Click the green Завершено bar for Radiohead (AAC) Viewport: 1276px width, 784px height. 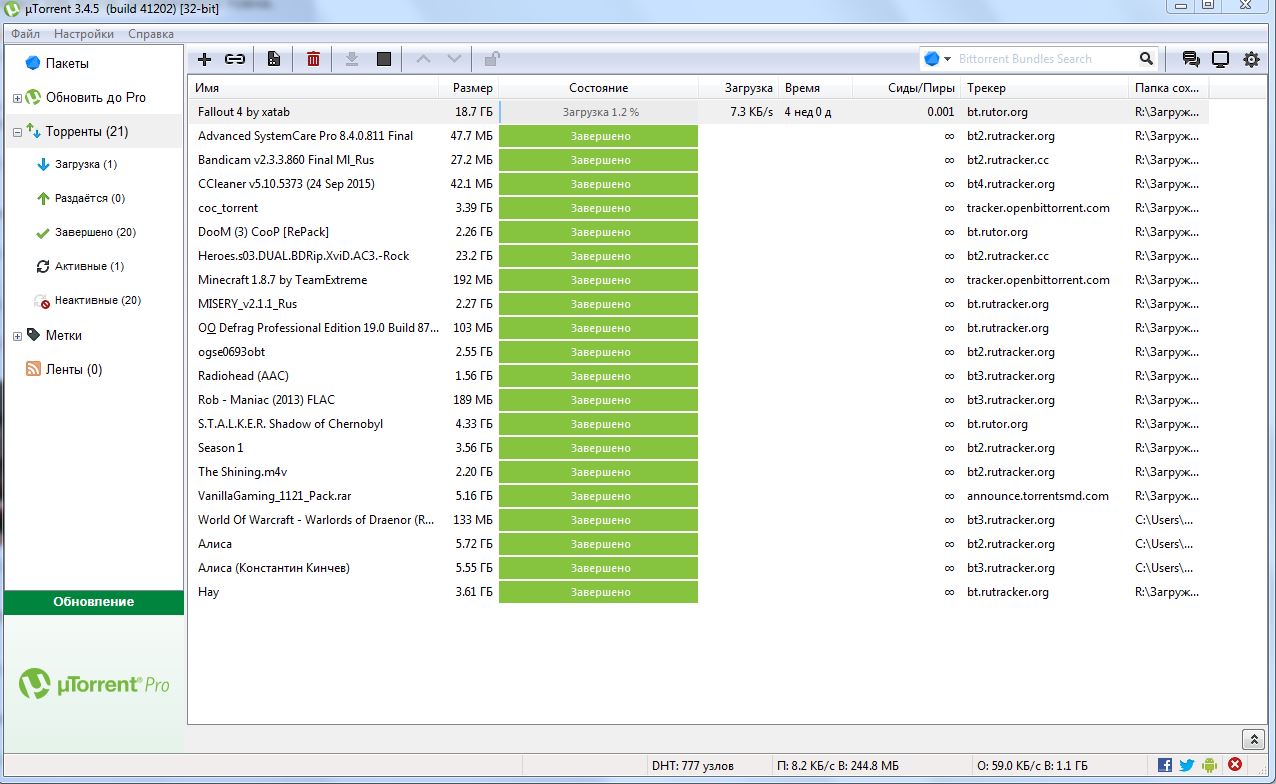[x=599, y=376]
